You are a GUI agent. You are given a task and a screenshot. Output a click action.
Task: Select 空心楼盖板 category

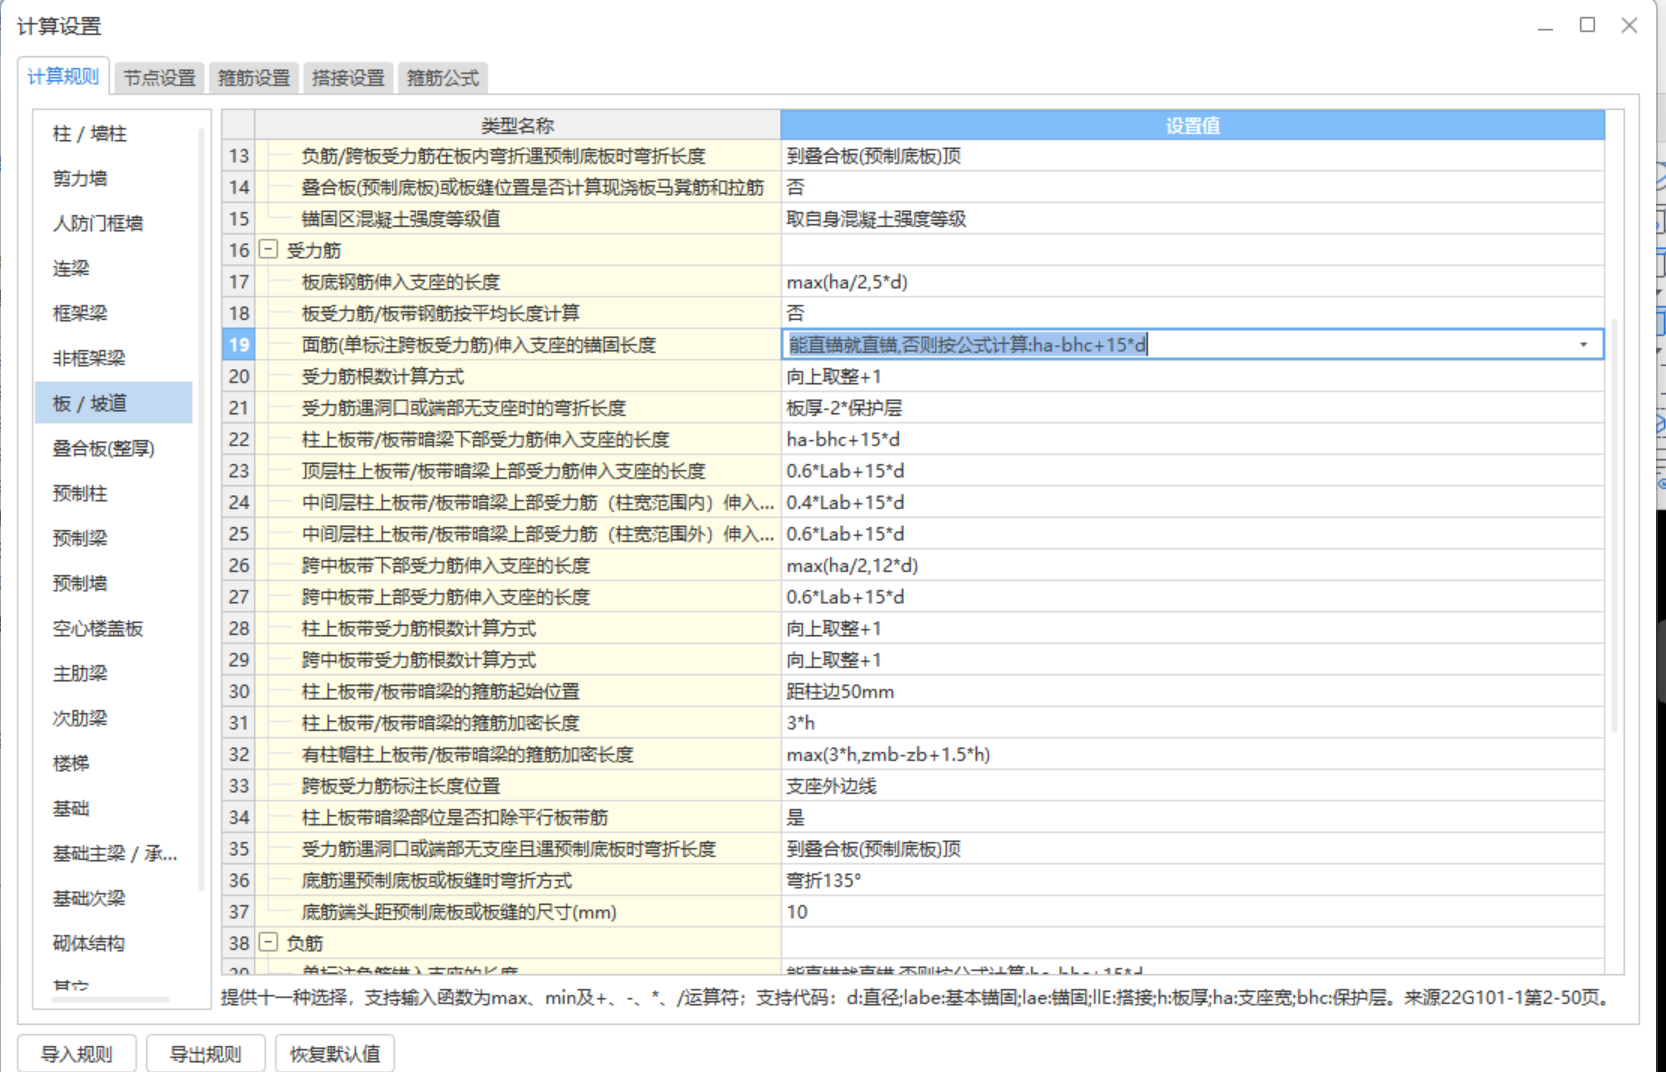[114, 628]
